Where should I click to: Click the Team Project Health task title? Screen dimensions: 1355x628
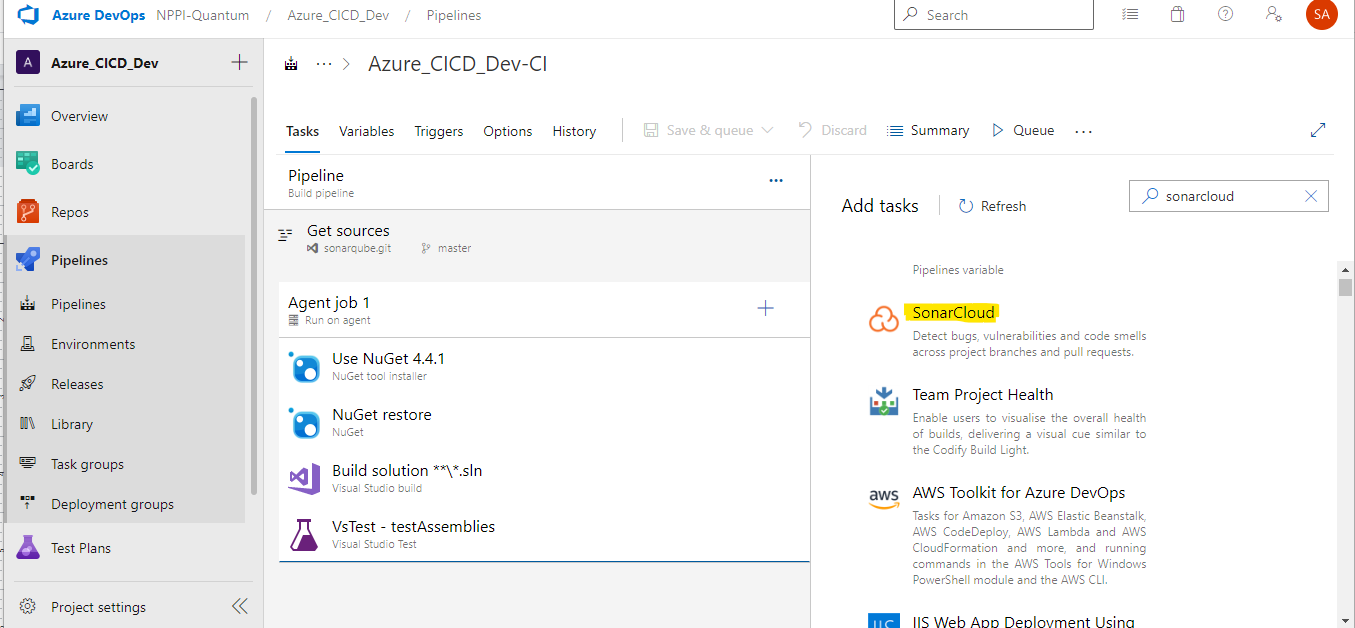pyautogui.click(x=983, y=395)
